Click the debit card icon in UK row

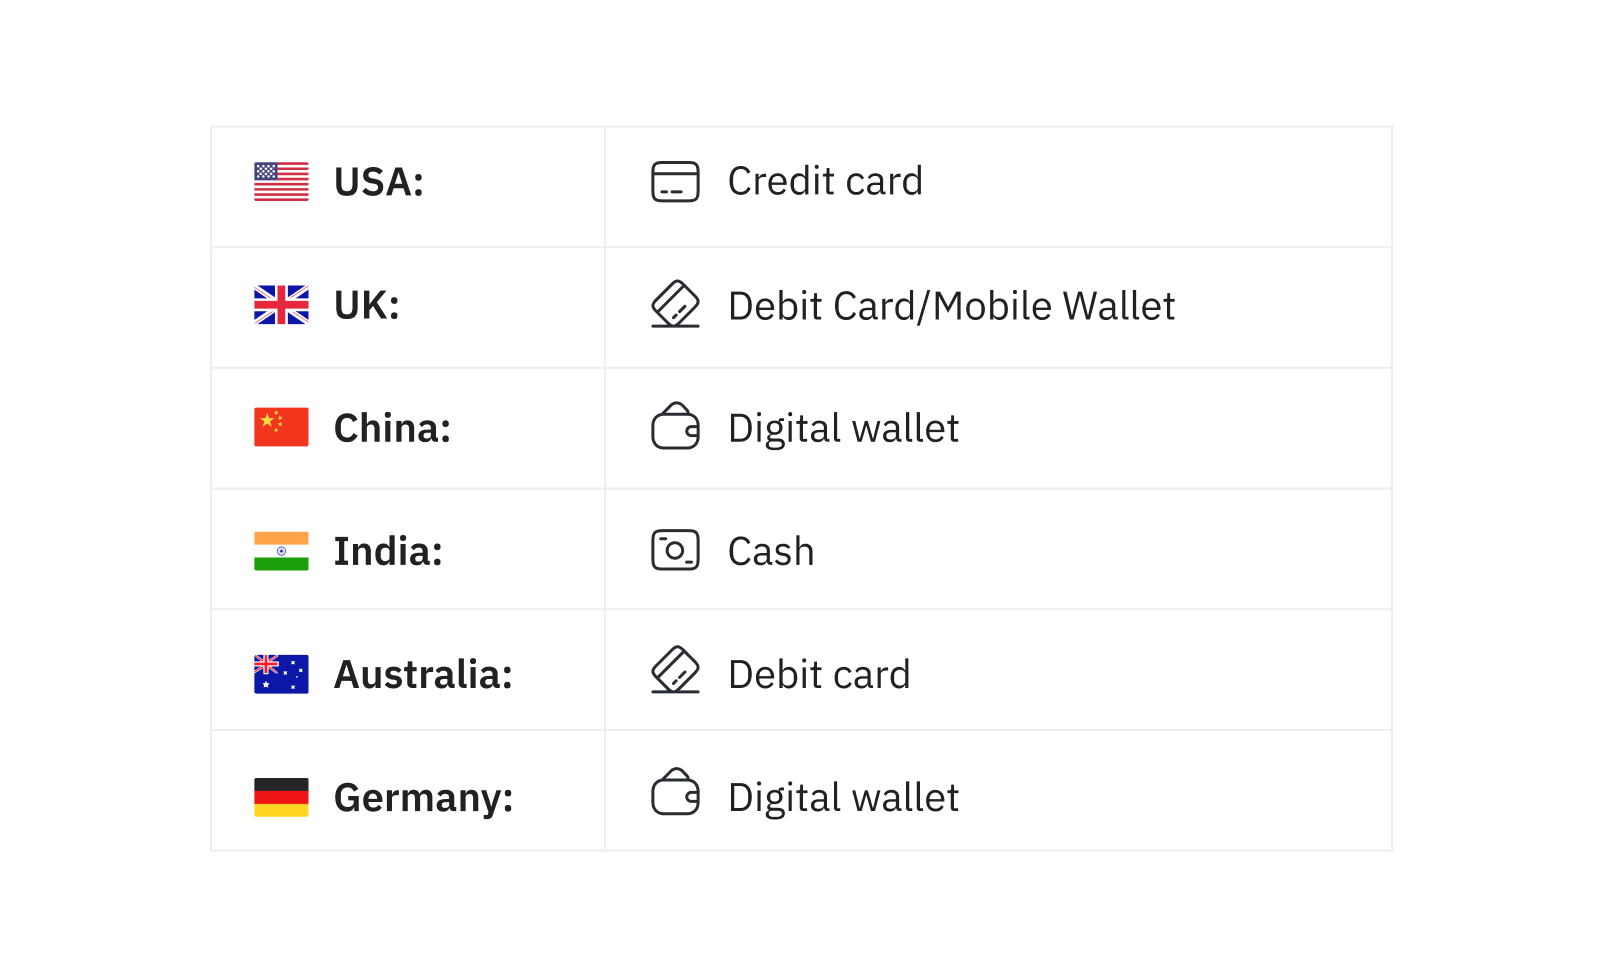pos(675,305)
